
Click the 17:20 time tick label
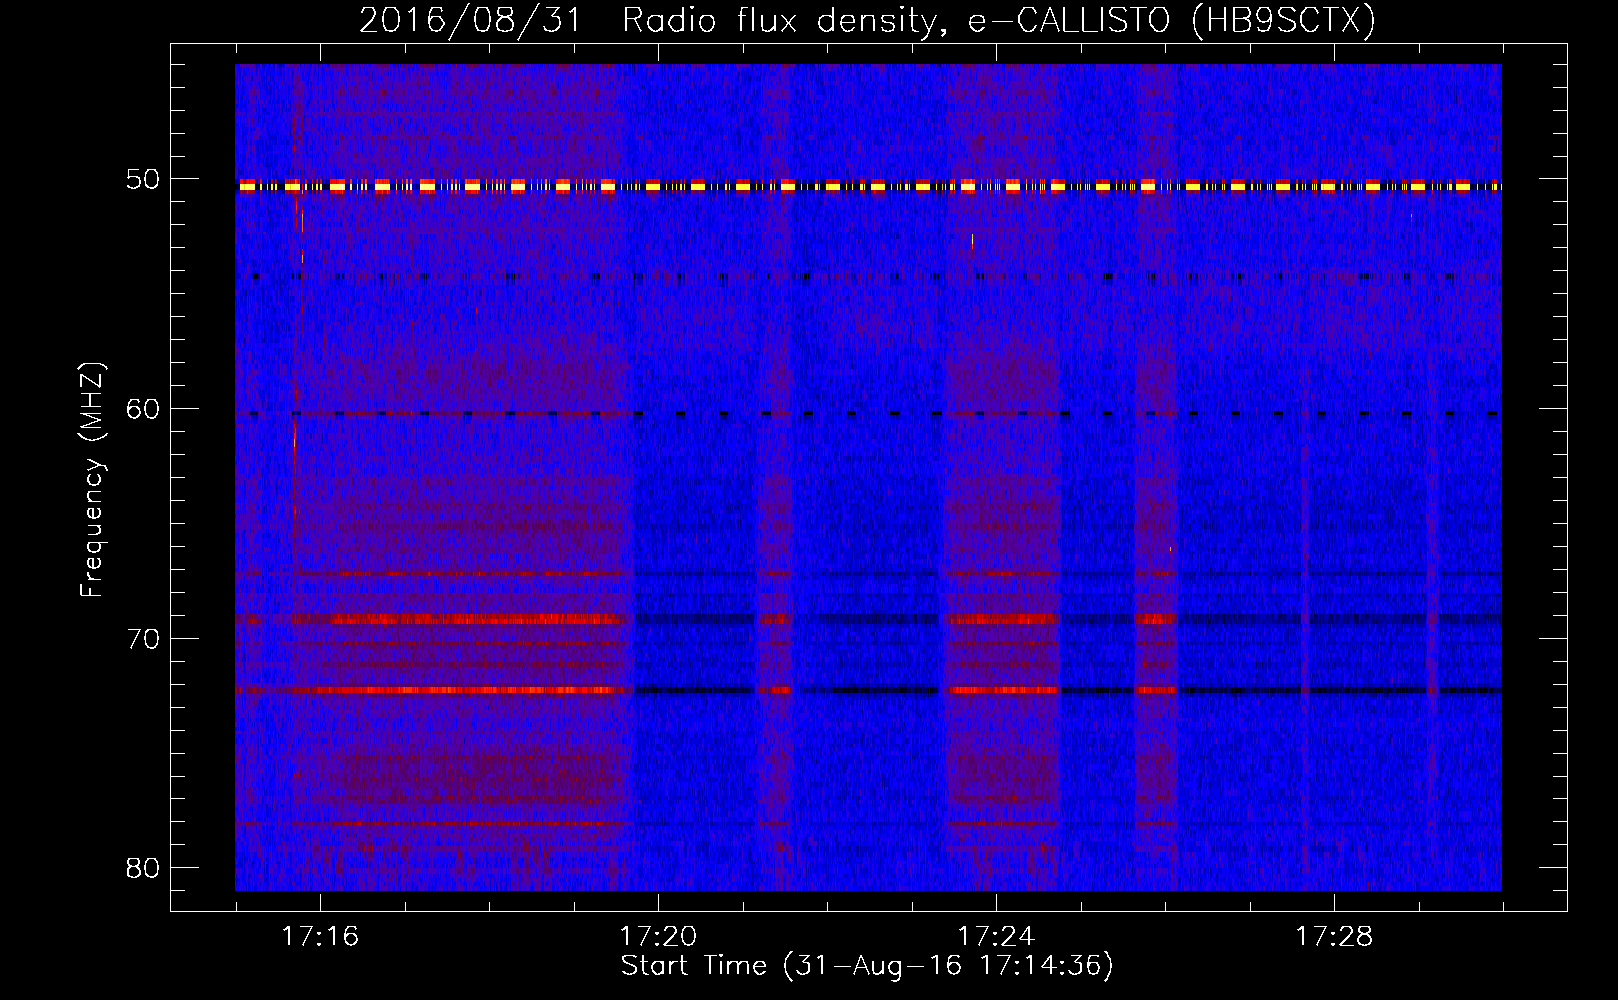pyautogui.click(x=658, y=937)
